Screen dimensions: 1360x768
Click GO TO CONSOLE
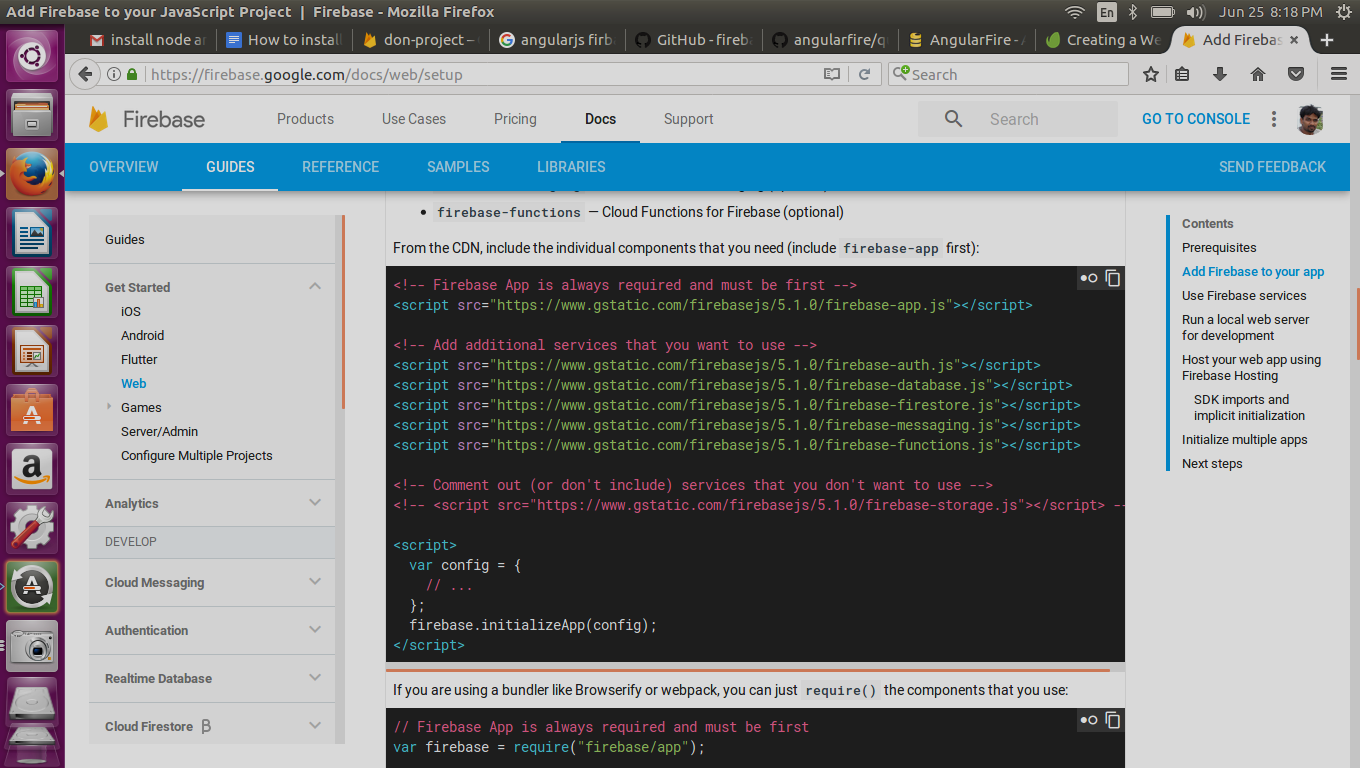(1196, 119)
